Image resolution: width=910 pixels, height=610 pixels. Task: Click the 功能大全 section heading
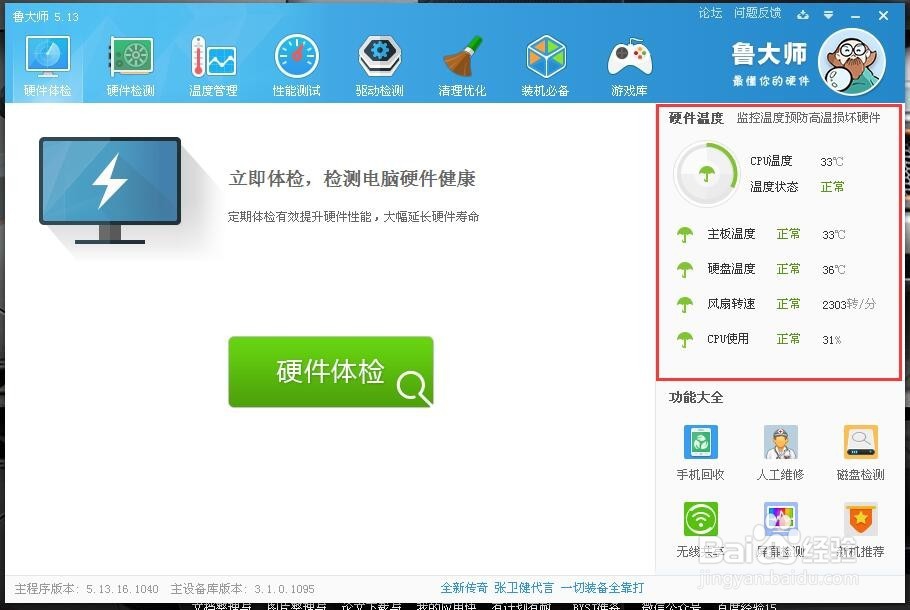point(696,398)
